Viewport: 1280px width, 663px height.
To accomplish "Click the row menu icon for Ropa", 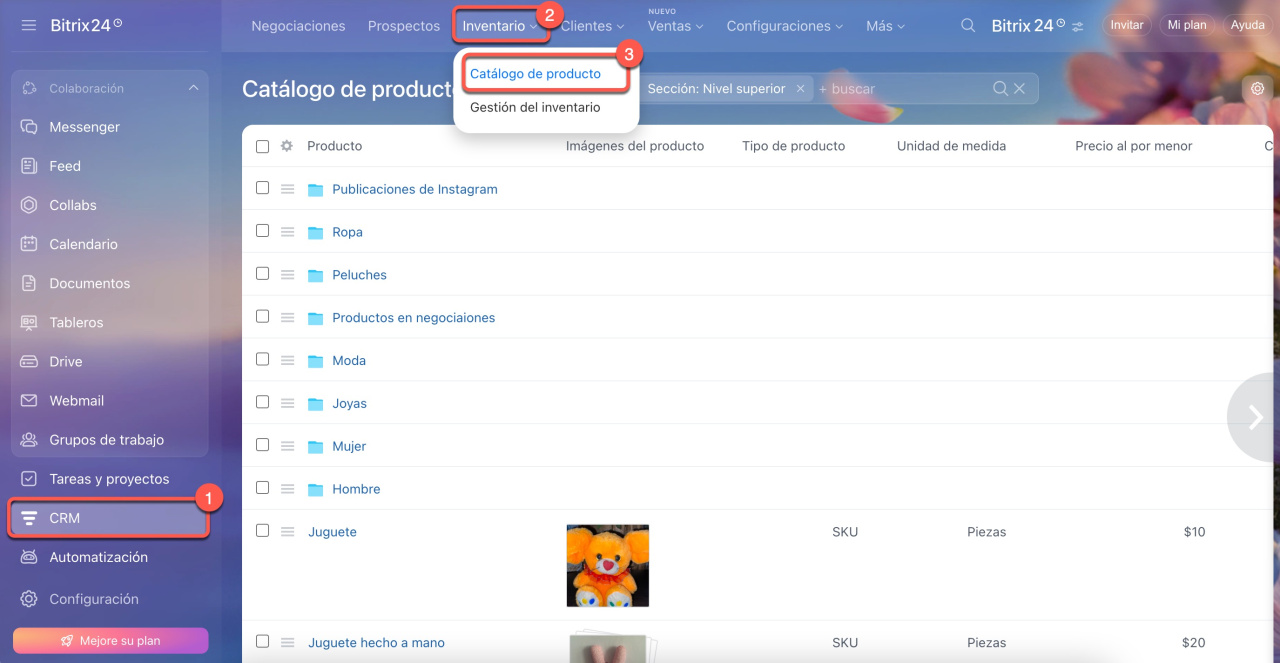I will coord(288,232).
